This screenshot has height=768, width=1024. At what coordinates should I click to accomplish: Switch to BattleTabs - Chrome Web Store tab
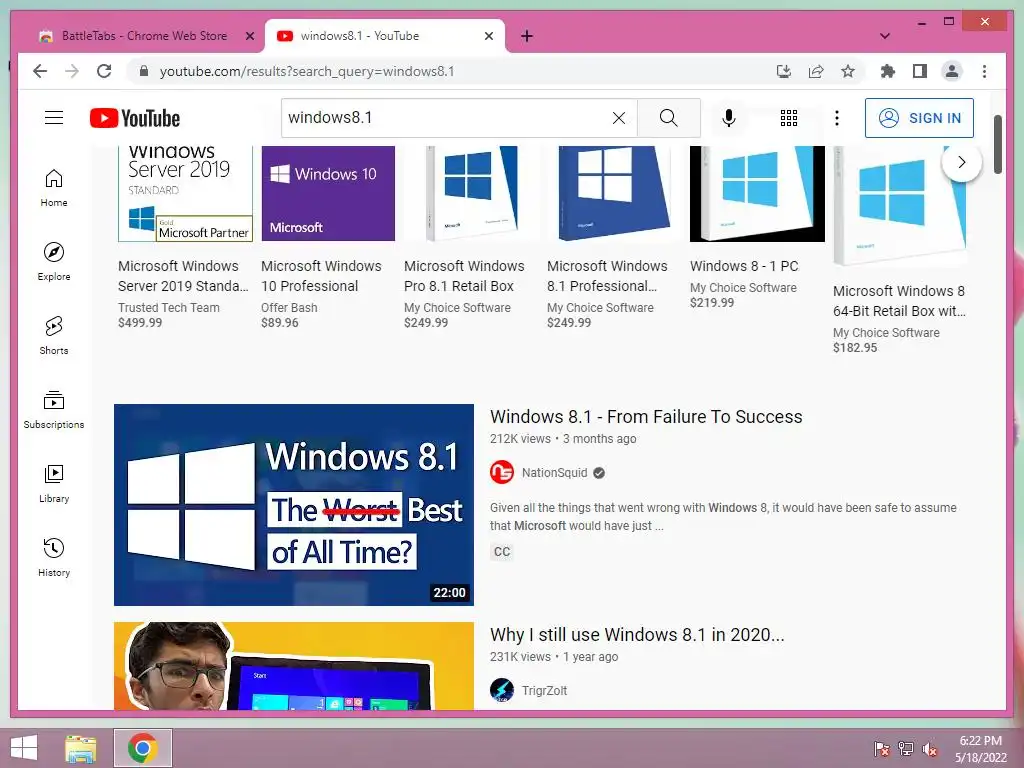[x=144, y=36]
